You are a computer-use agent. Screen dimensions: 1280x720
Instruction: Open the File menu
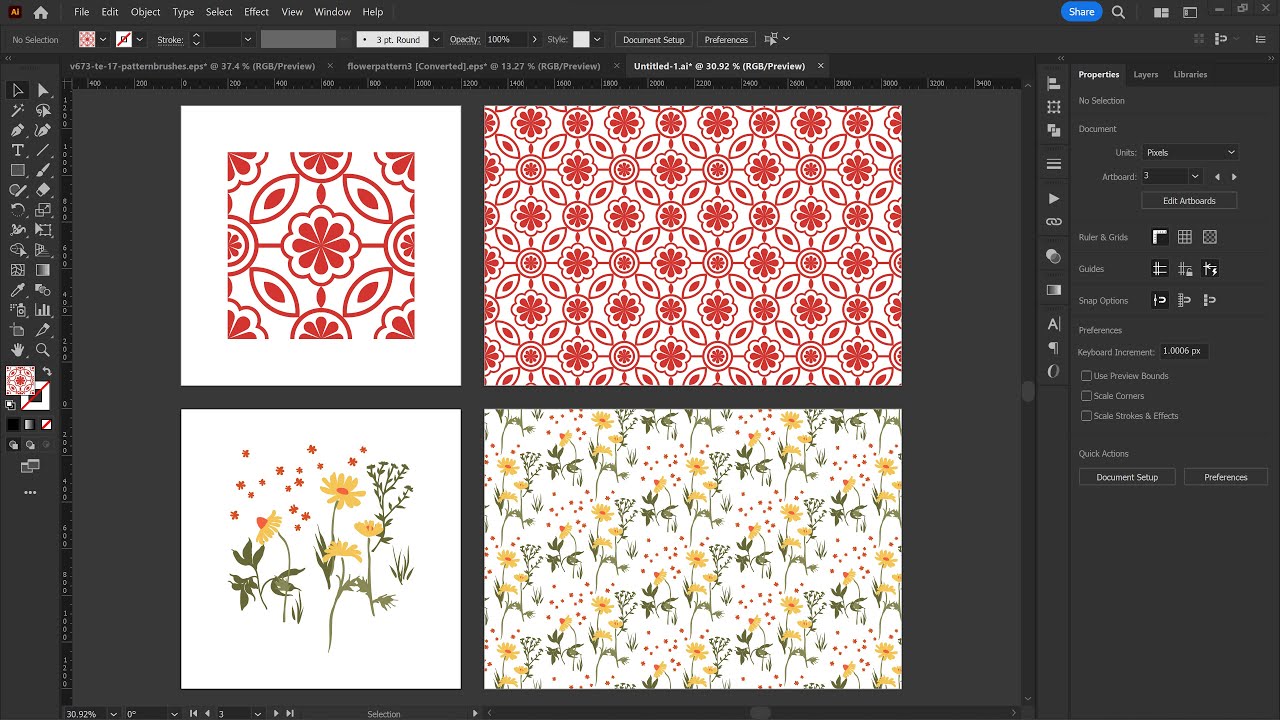coord(81,12)
